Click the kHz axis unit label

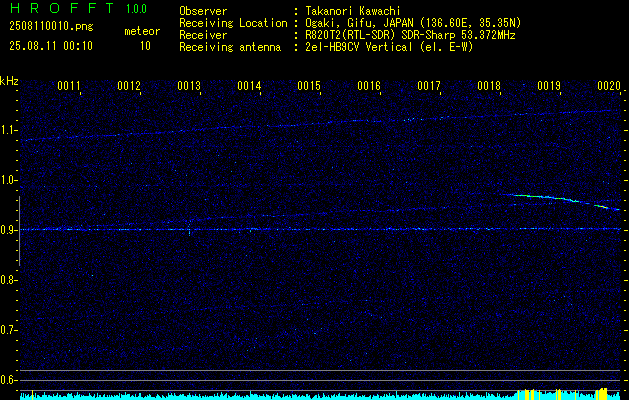click(9, 81)
